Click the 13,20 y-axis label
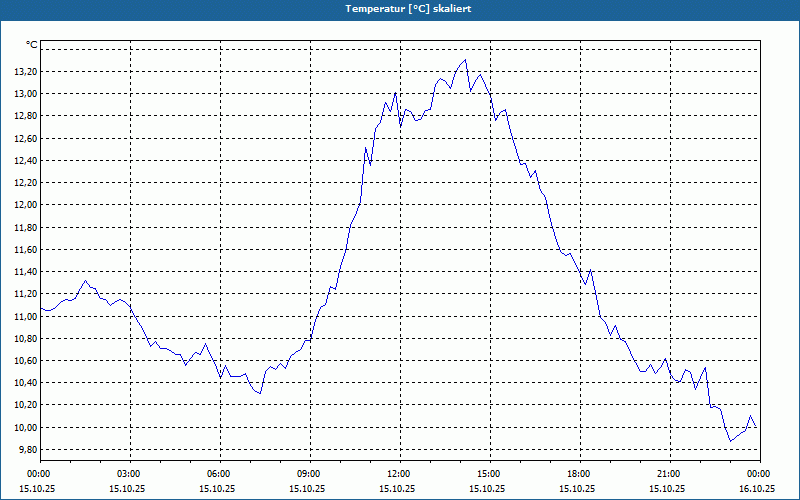The height and width of the screenshot is (500, 800). [x=26, y=72]
